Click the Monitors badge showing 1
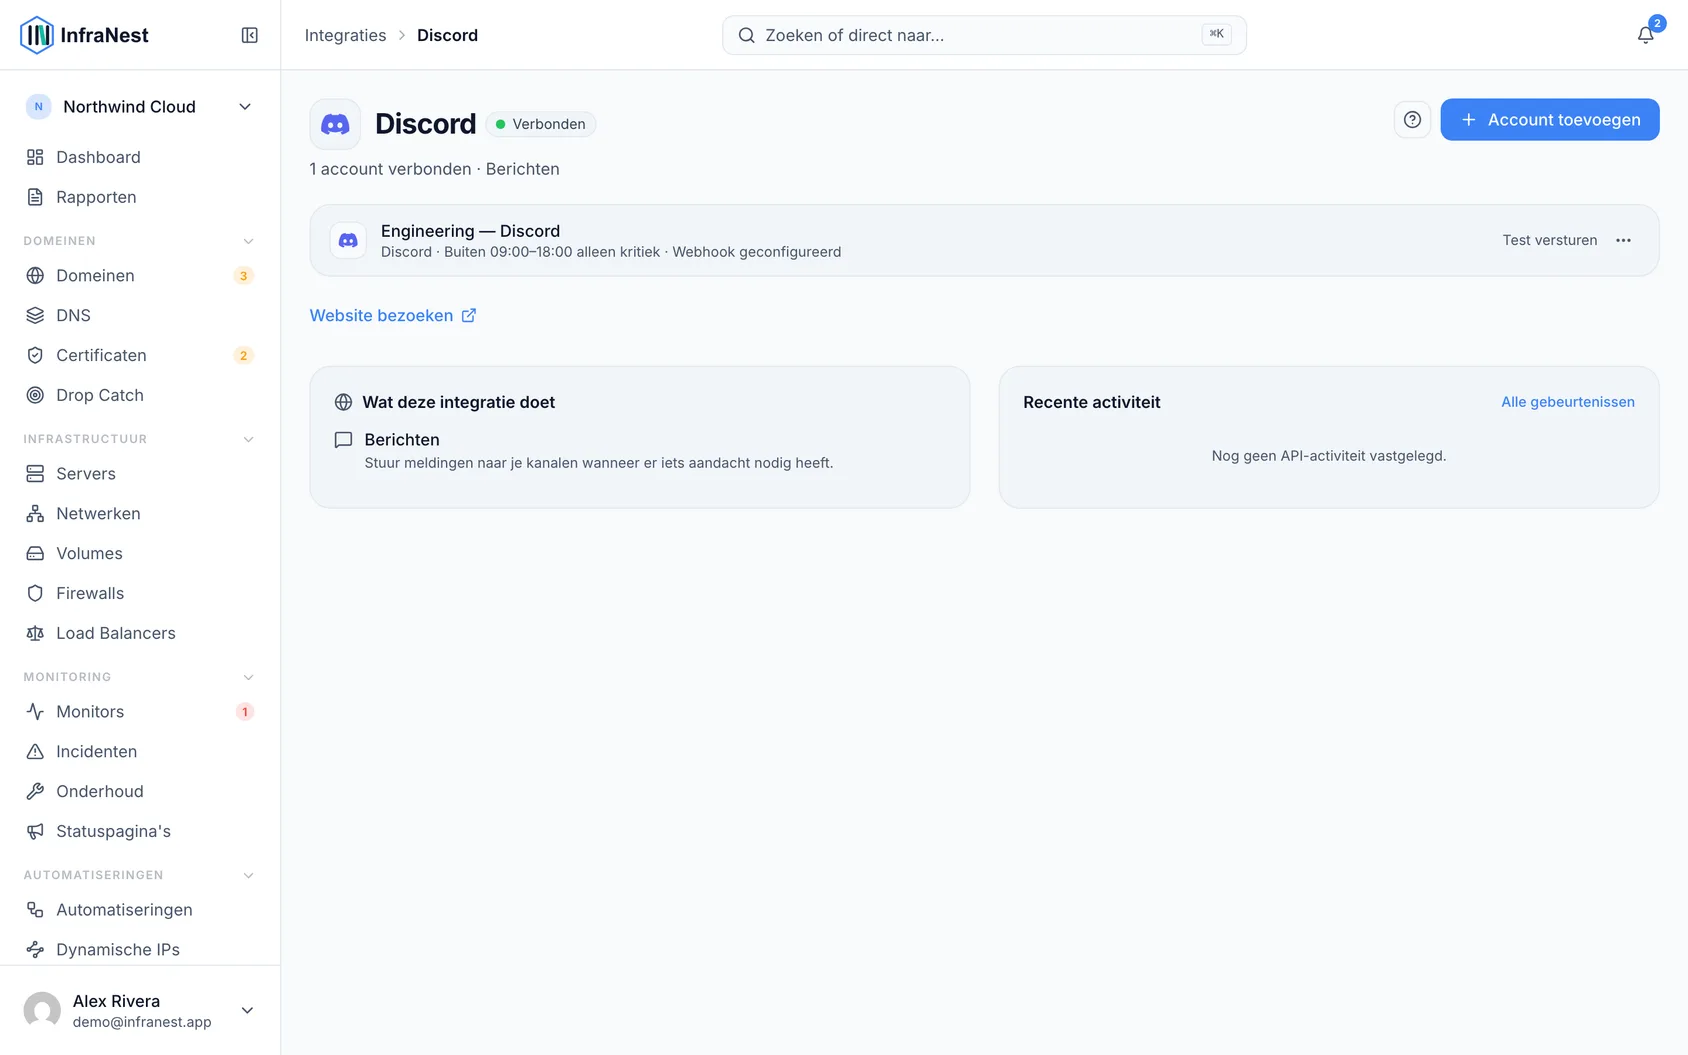Image resolution: width=1688 pixels, height=1055 pixels. 244,712
